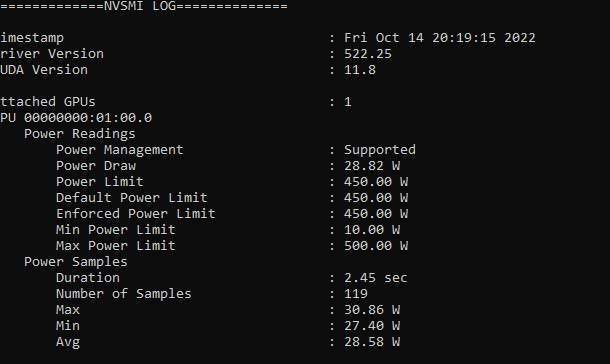610x364 pixels.
Task: Click the Power Draw 28.82 W value
Action: point(372,166)
